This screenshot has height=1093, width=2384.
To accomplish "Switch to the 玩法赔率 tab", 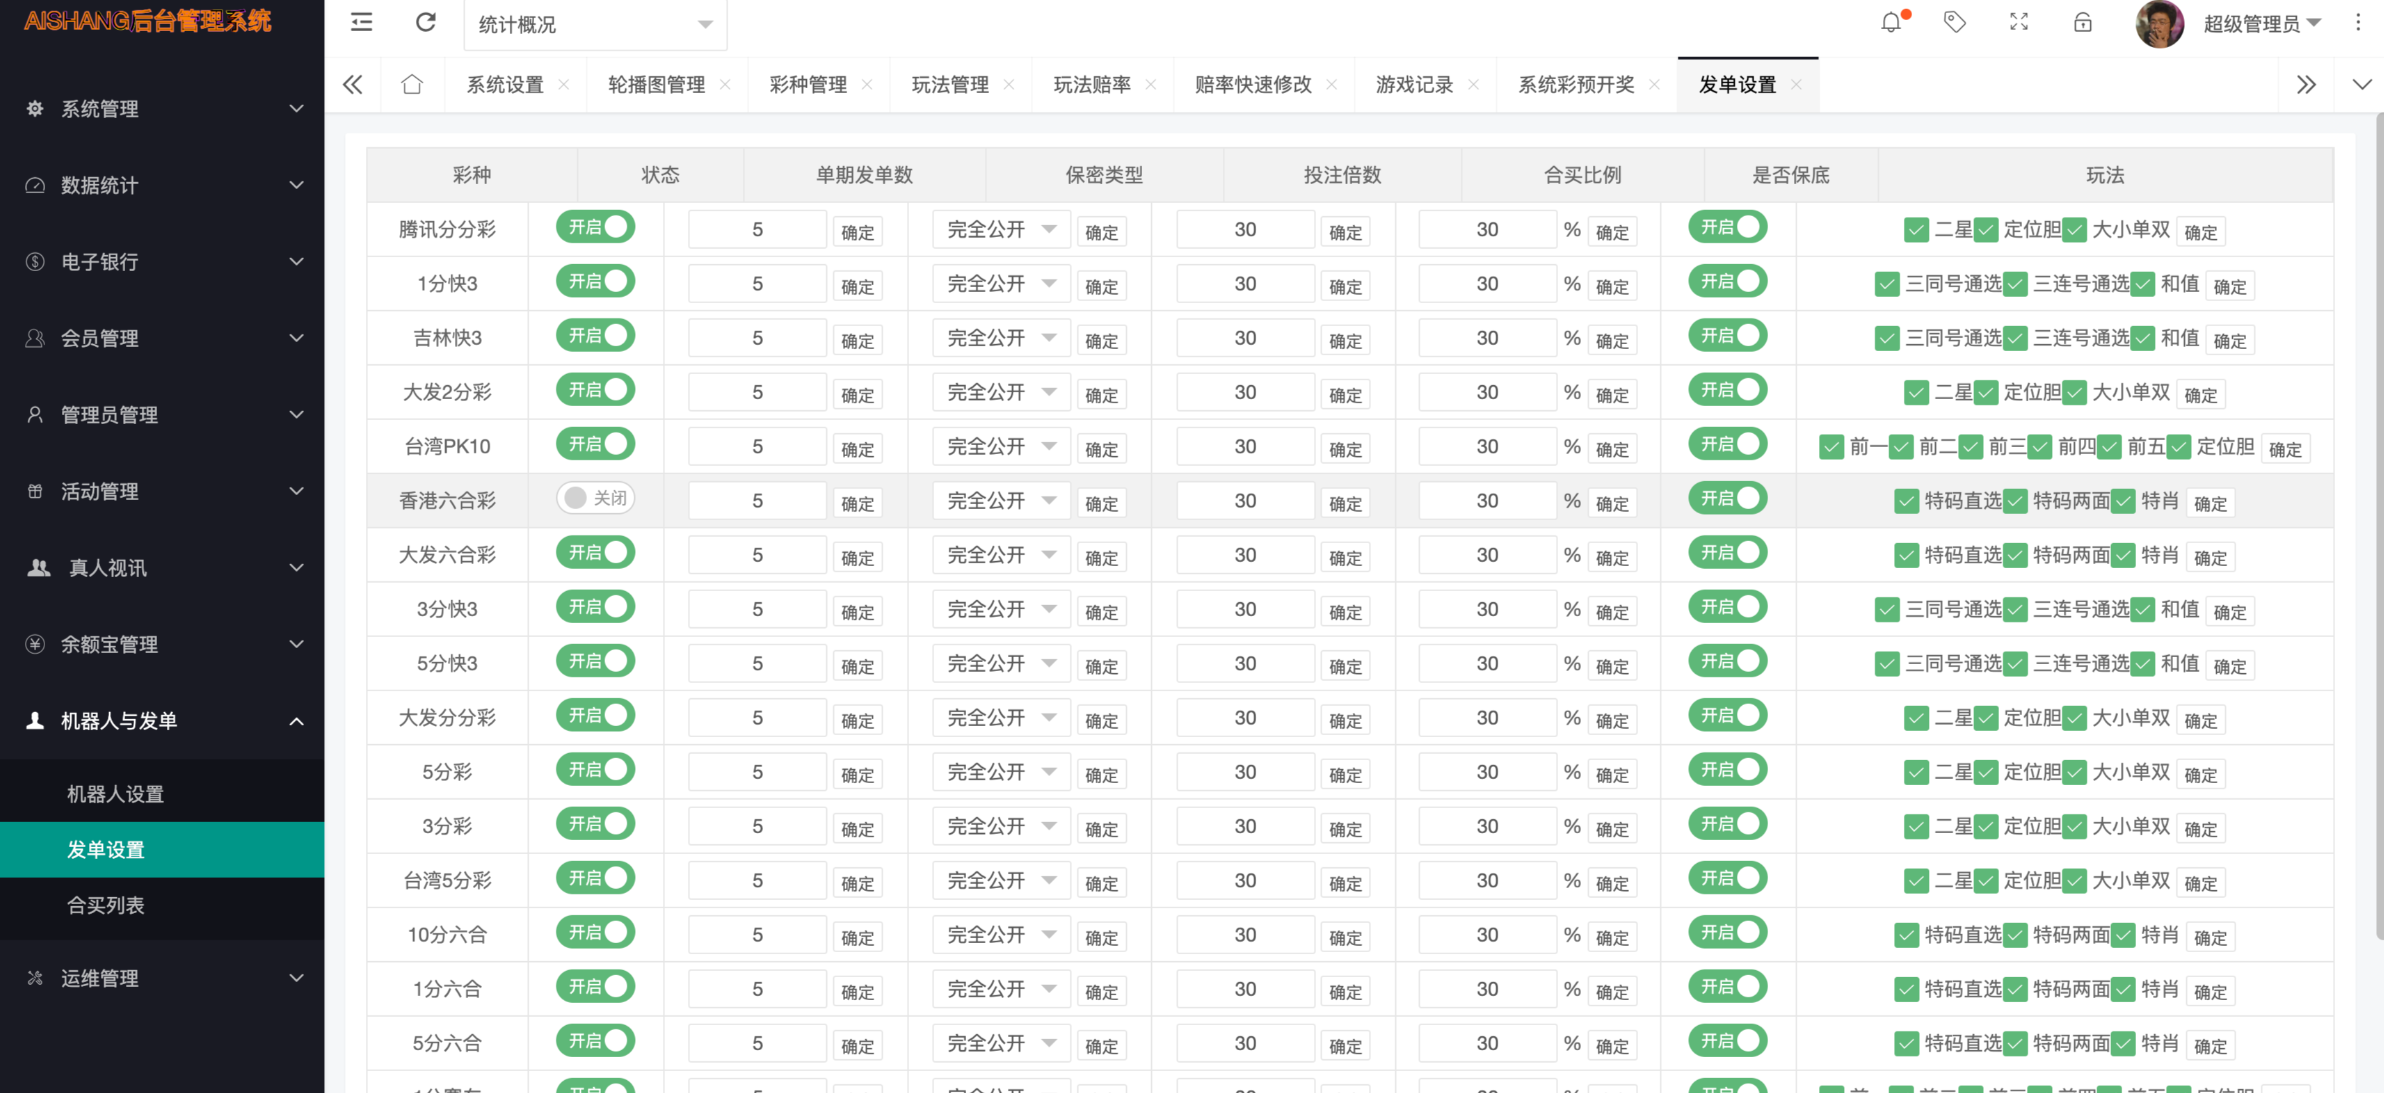I will [x=1091, y=85].
